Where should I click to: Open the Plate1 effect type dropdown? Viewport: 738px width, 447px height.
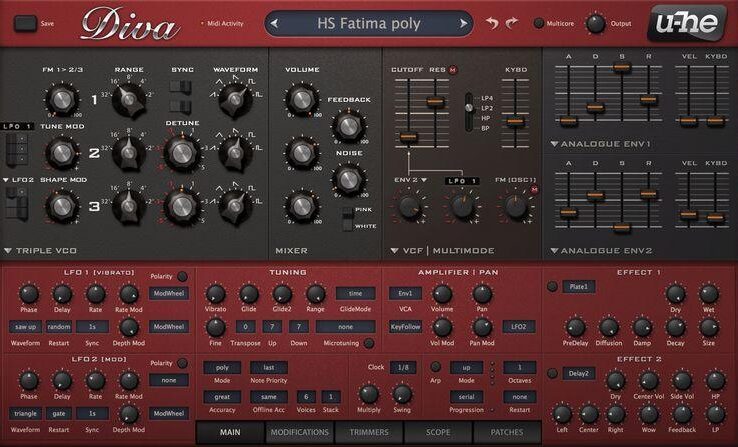[579, 287]
